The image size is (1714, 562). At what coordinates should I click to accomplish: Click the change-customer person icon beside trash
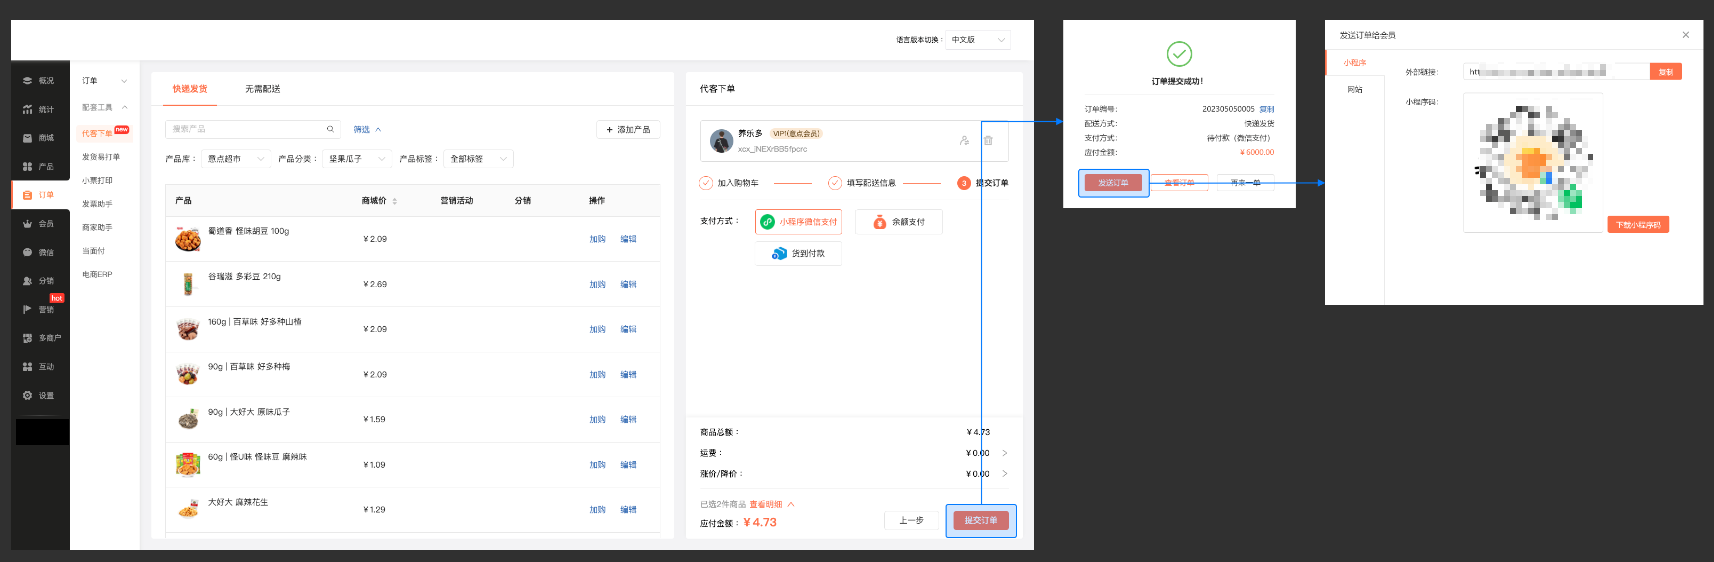tap(964, 141)
